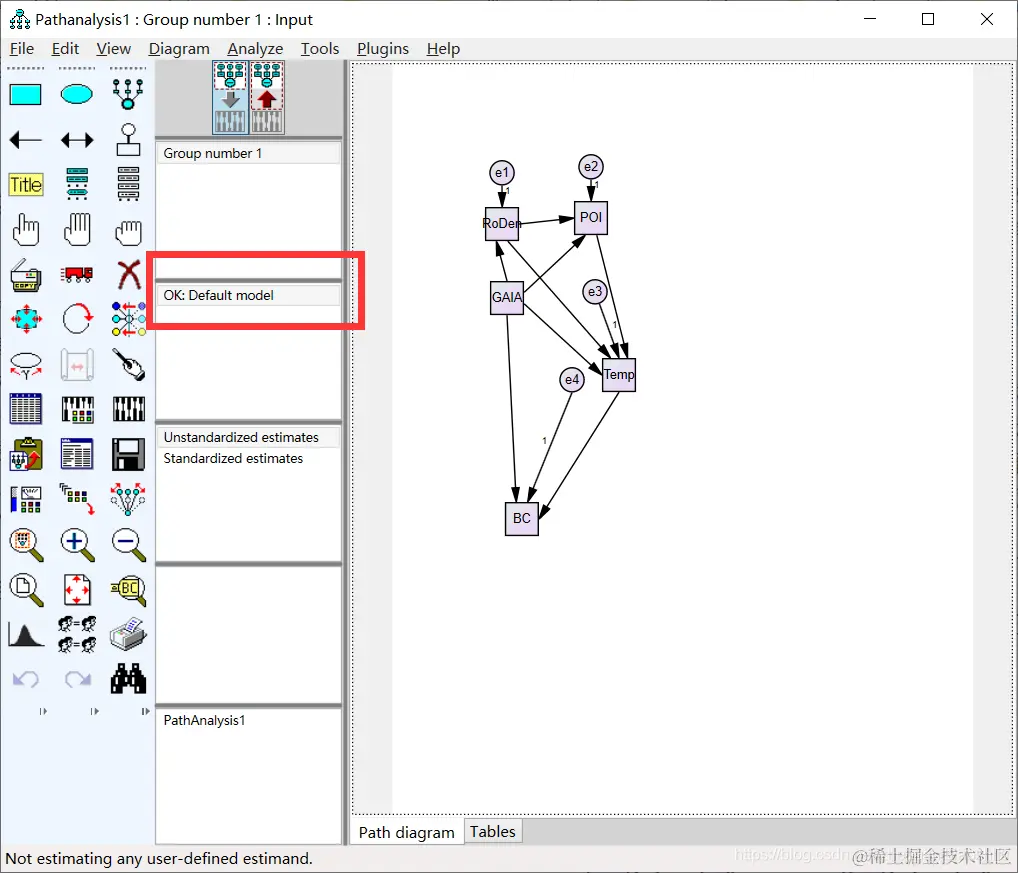Screen dimensions: 1018x873
Task: Select OK: Default model entry
Action: 249,295
